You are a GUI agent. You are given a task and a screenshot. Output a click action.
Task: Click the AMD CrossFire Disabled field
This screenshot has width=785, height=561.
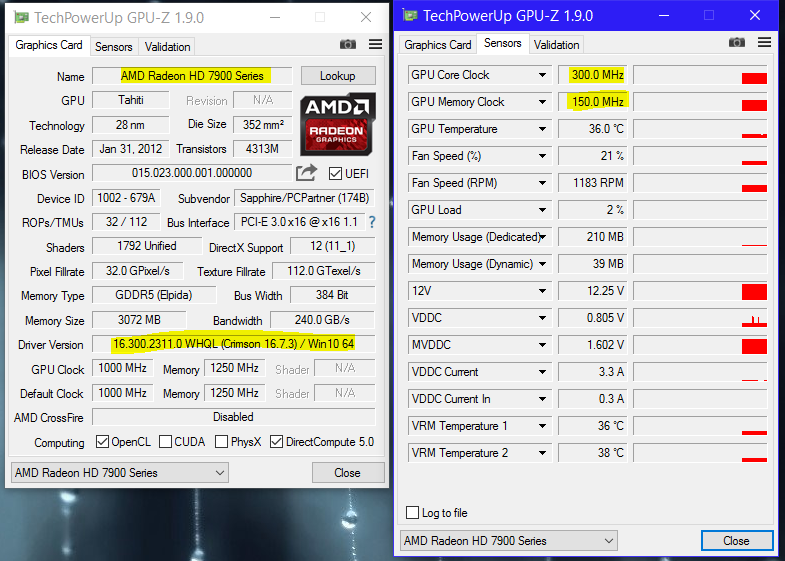[233, 417]
